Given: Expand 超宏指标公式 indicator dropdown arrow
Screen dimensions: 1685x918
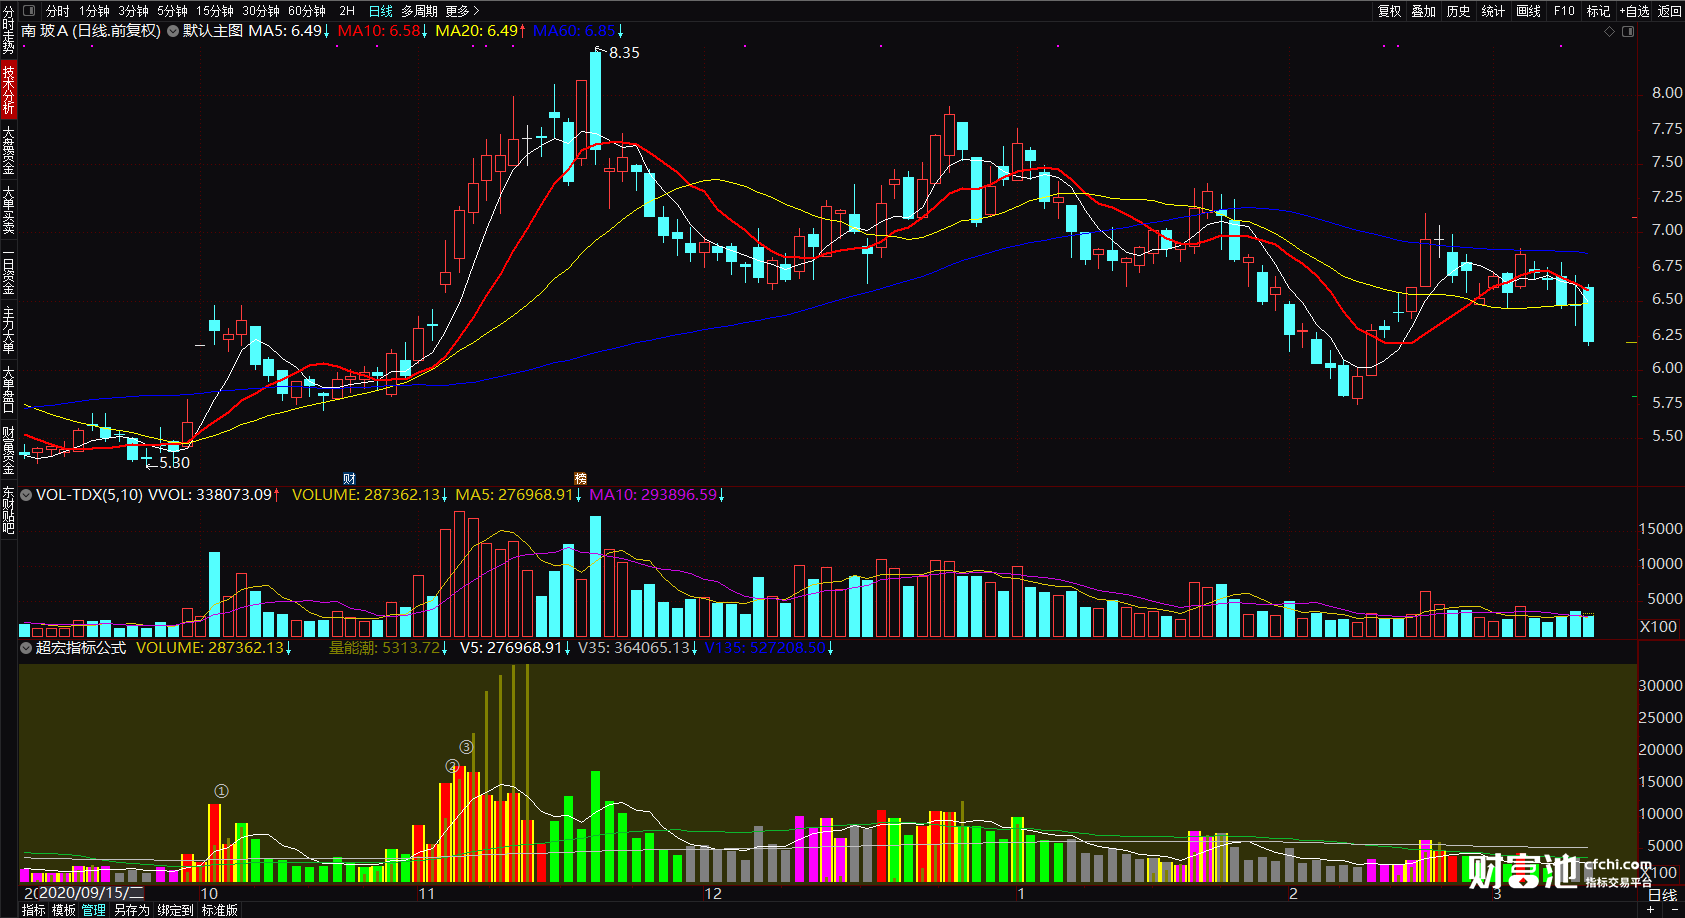Looking at the screenshot, I should click(x=26, y=648).
